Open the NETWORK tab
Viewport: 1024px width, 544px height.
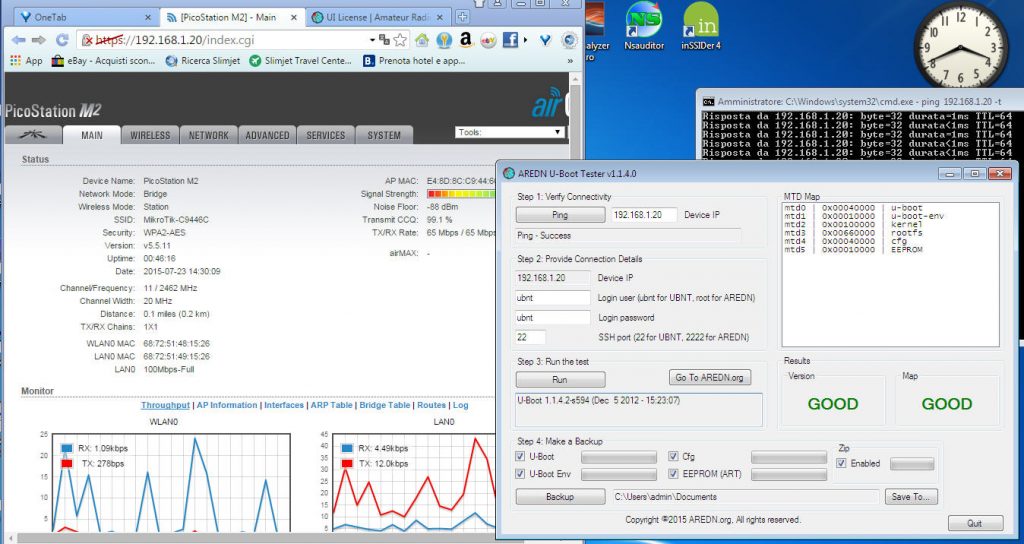pos(209,135)
